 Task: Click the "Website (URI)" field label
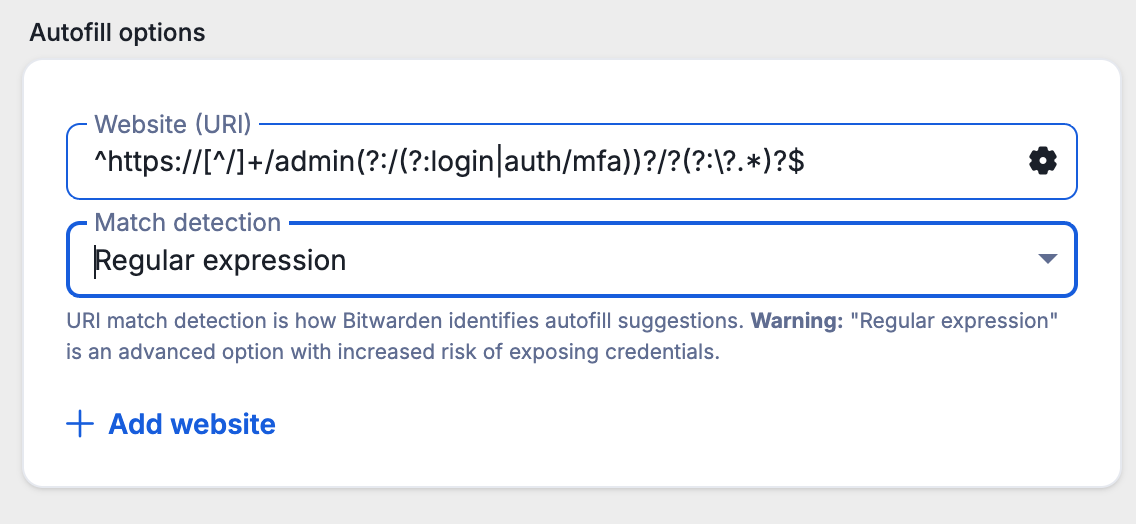click(x=172, y=125)
